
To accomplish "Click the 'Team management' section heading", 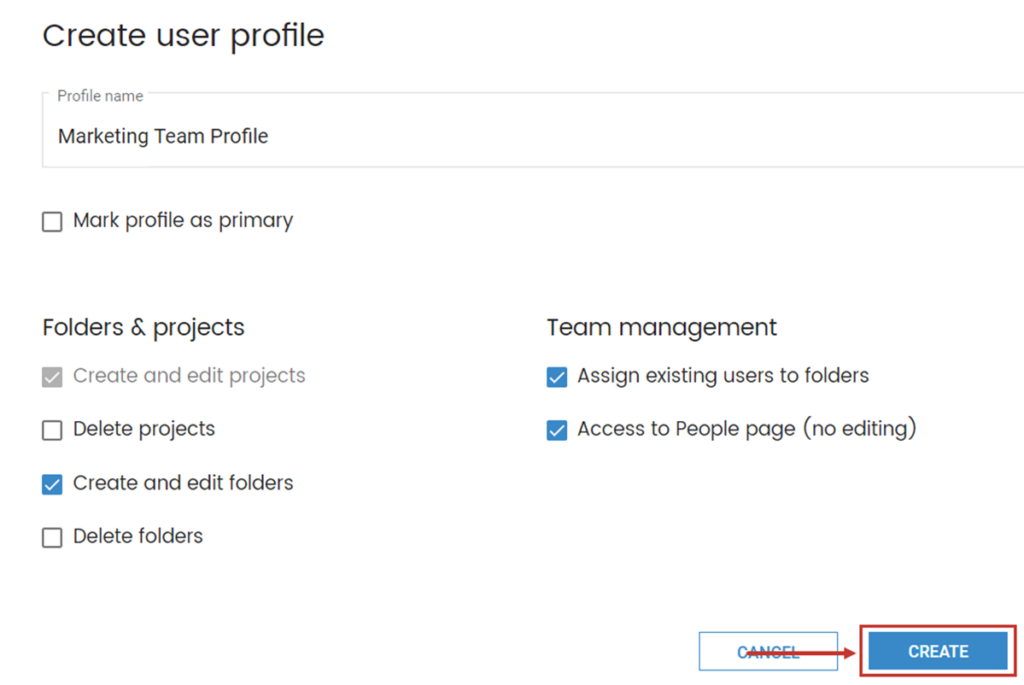I will pyautogui.click(x=661, y=327).
